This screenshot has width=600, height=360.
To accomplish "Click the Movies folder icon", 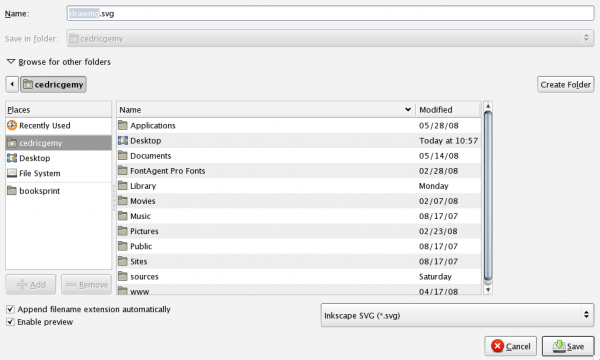I will tap(122, 201).
